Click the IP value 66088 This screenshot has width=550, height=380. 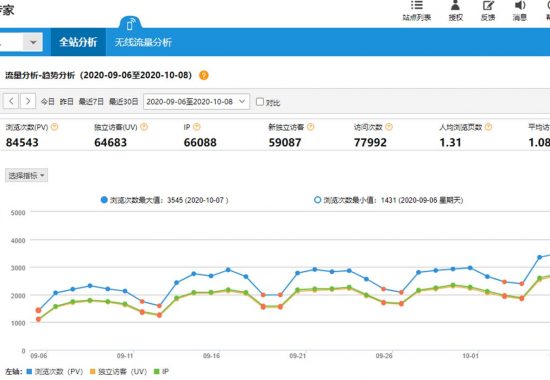point(200,142)
